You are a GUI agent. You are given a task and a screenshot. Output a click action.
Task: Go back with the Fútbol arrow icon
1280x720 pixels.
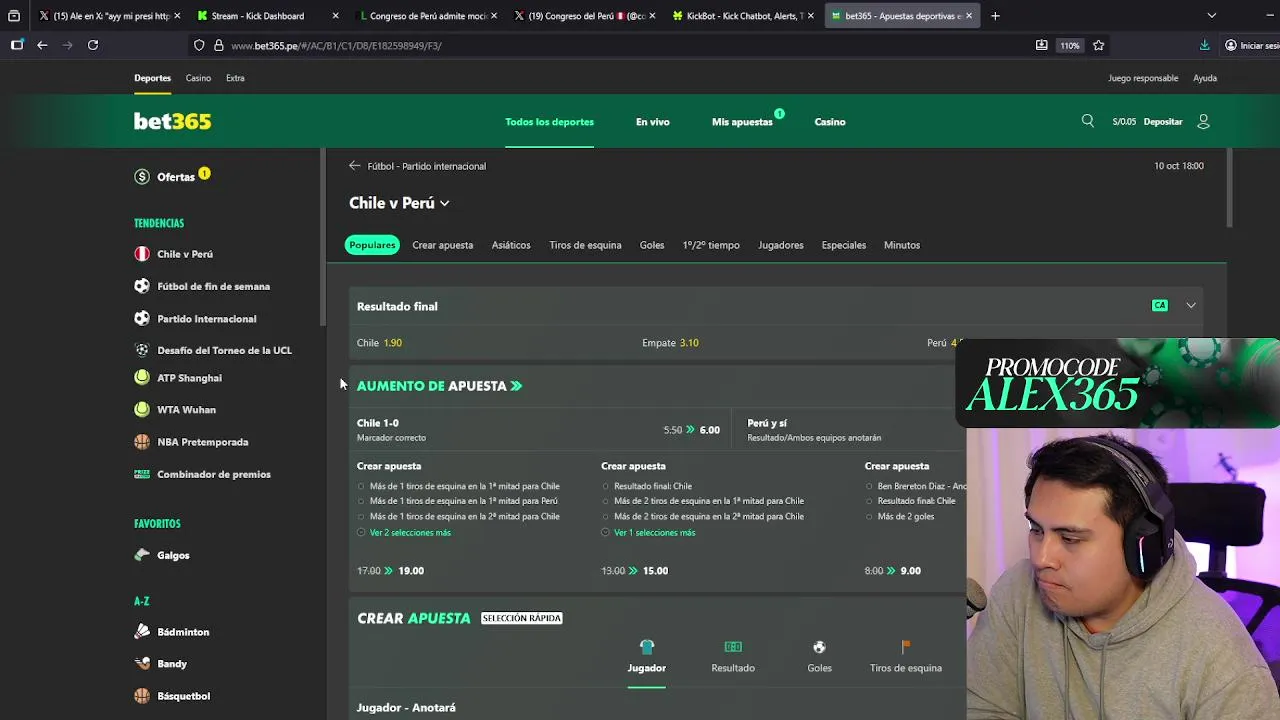[354, 166]
